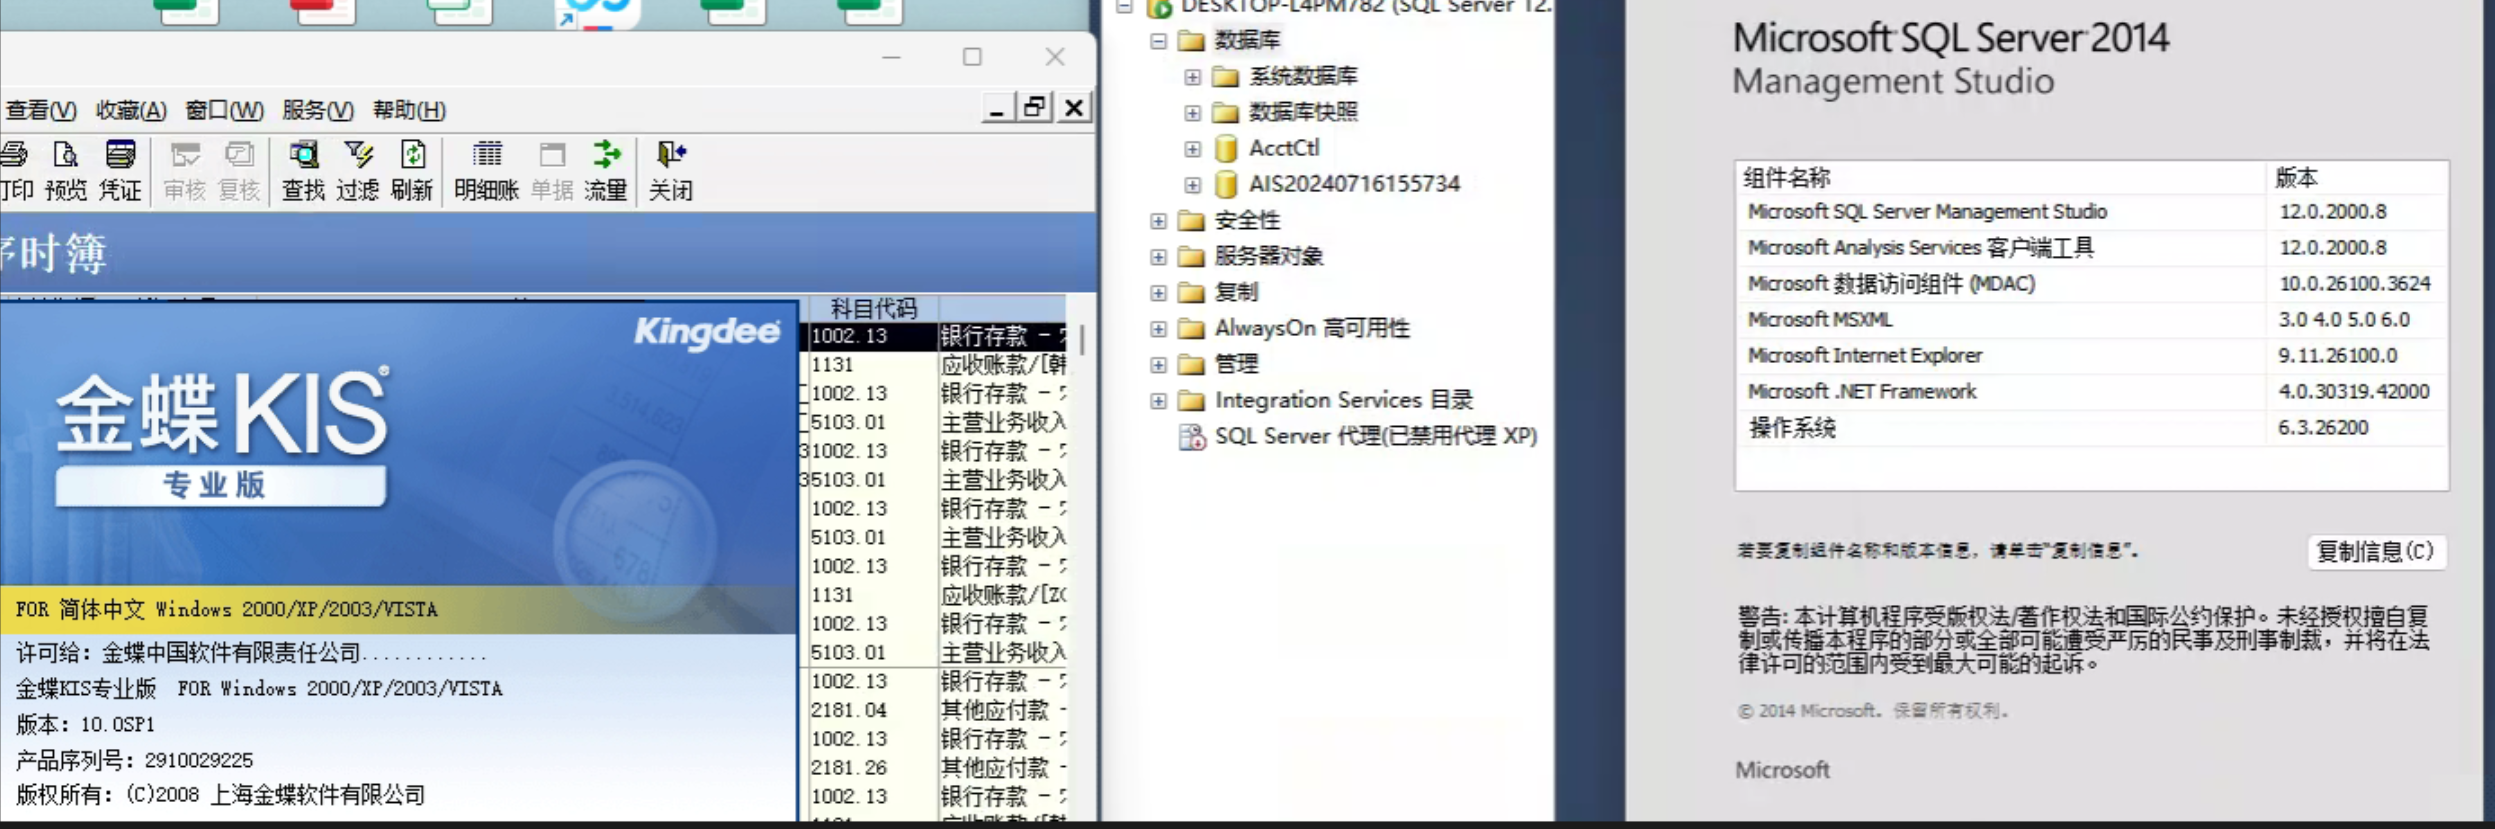Click the AlwaysOn 高可用性 folder icon
The image size is (2495, 829).
[1191, 329]
